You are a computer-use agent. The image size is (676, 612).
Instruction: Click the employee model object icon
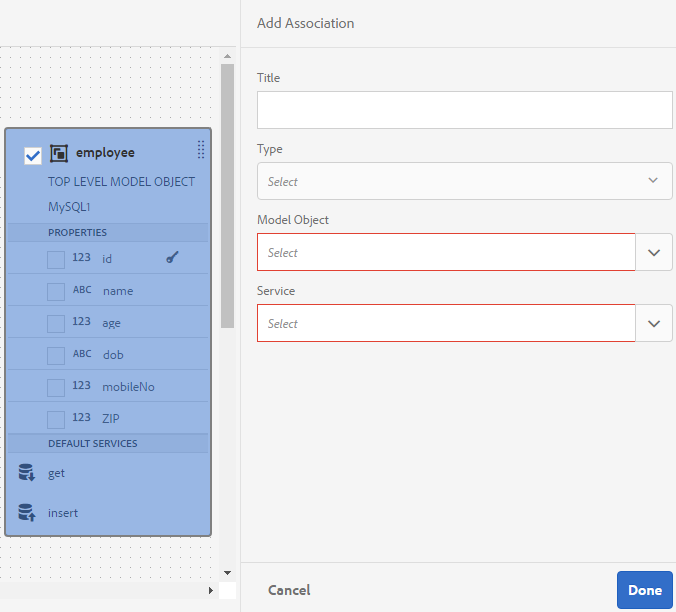click(59, 153)
